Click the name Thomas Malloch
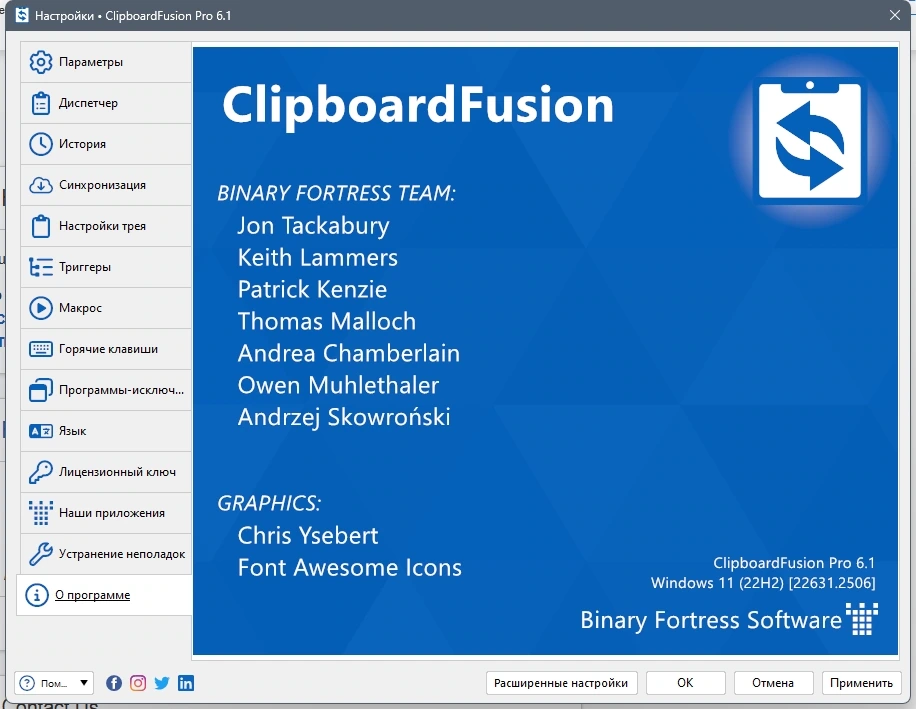 (x=327, y=321)
